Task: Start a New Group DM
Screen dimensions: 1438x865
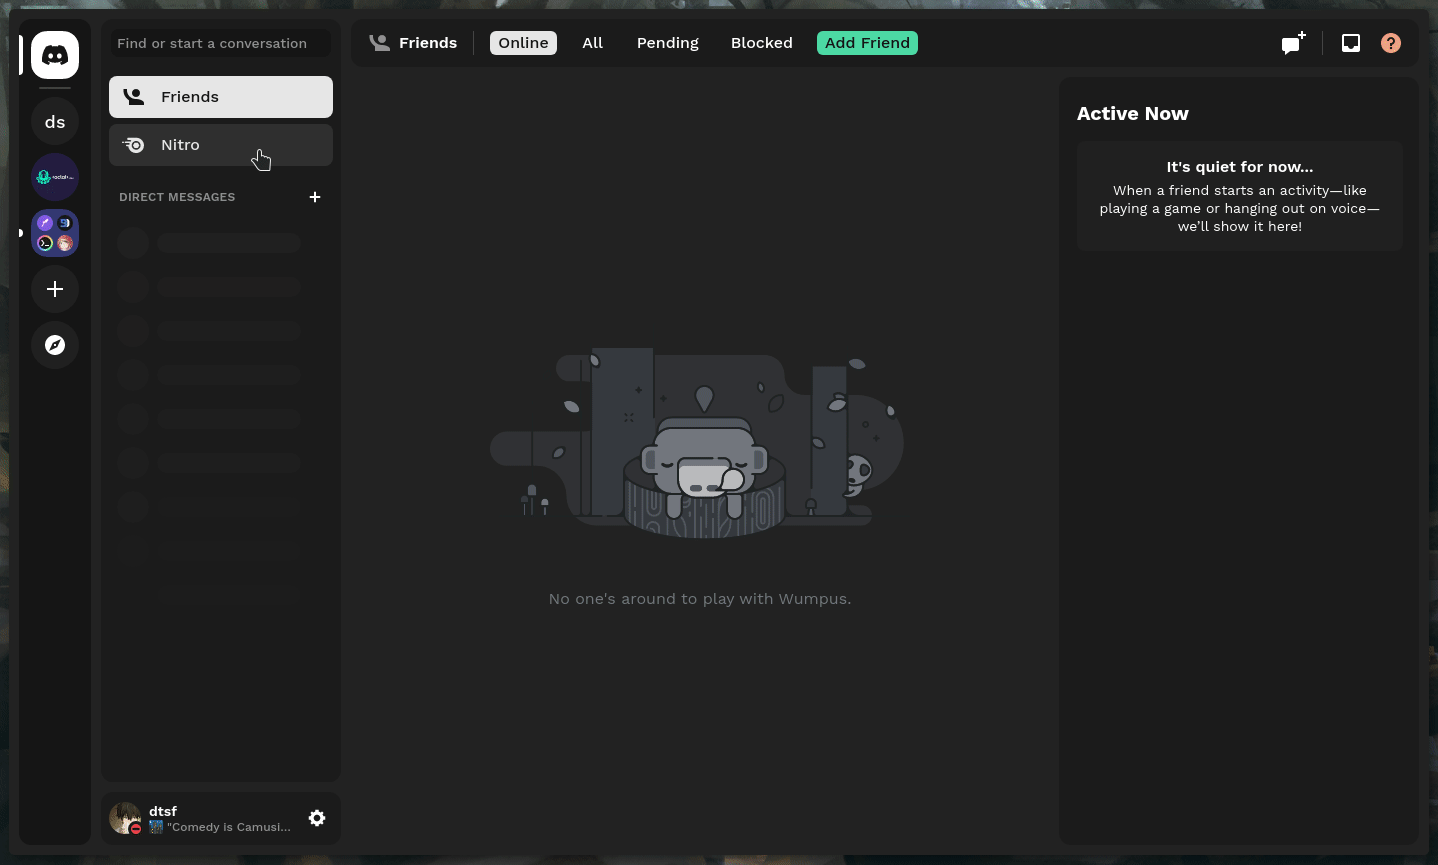Action: click(x=1294, y=43)
